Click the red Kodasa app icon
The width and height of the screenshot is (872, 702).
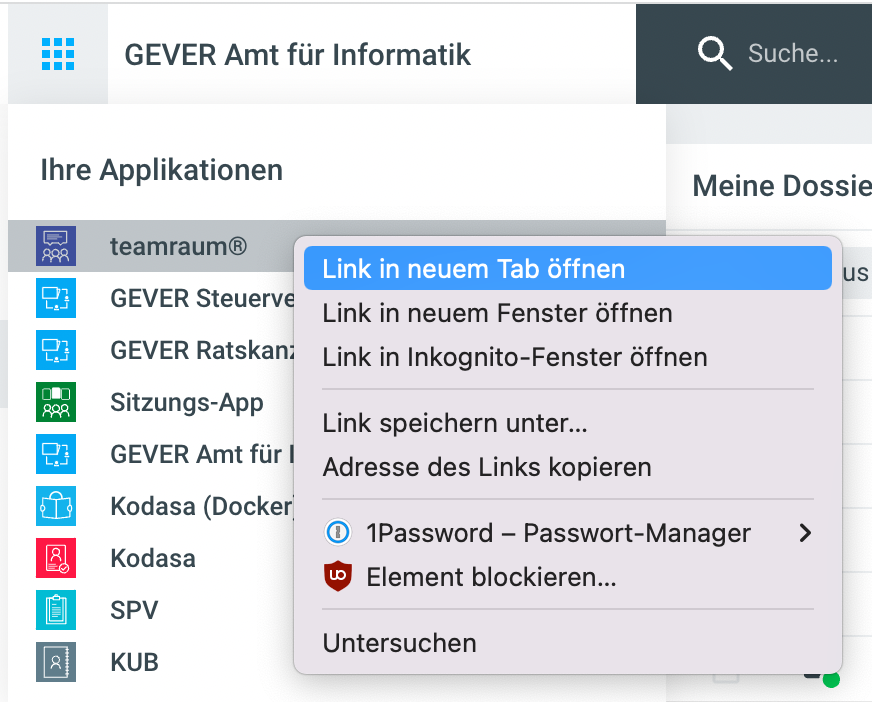(x=56, y=558)
